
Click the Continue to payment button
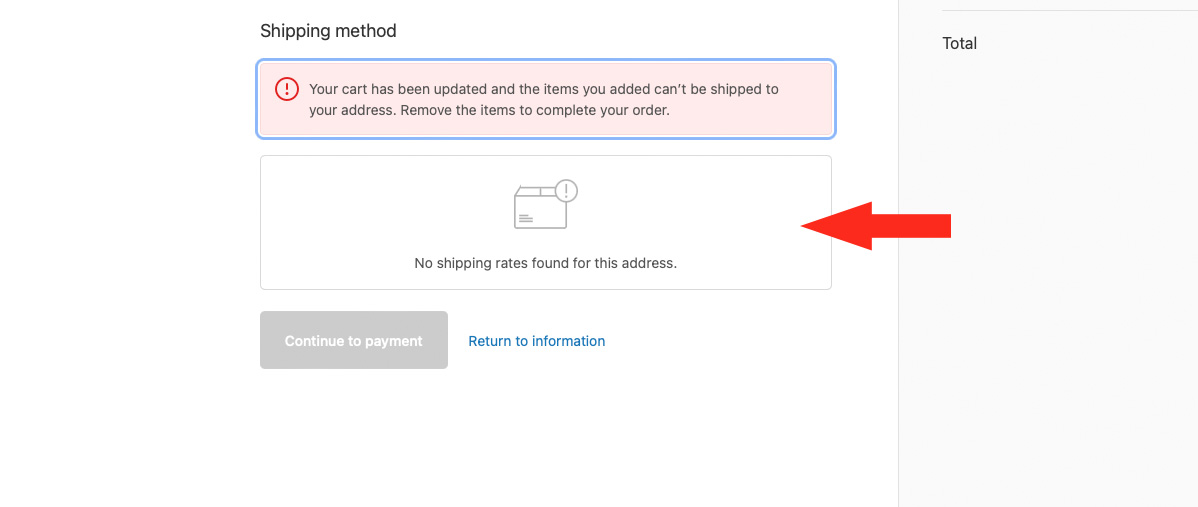(354, 340)
